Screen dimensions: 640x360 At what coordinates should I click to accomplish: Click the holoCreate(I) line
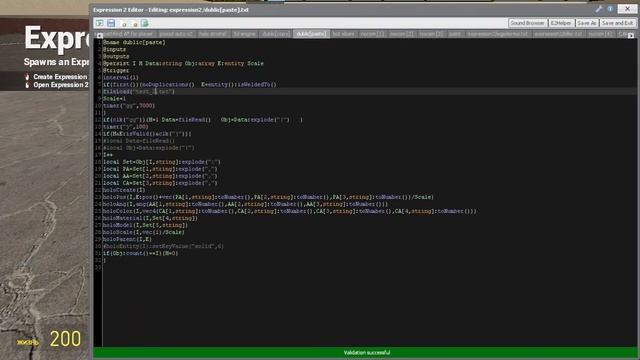(124, 190)
